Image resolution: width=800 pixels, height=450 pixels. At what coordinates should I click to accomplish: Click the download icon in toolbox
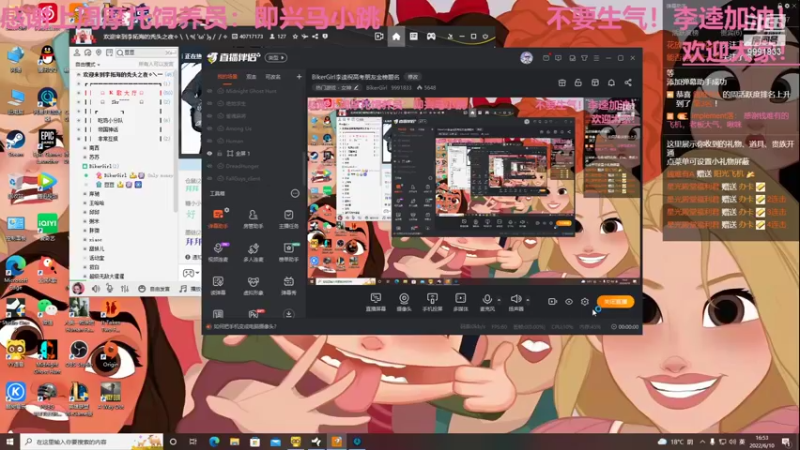288,314
